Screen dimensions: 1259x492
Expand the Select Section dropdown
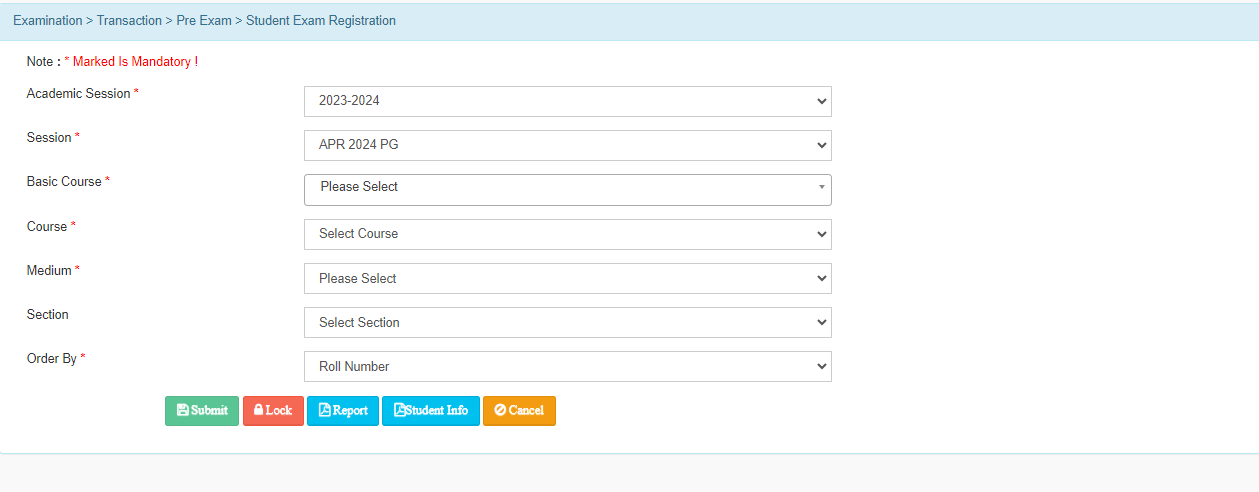point(567,322)
